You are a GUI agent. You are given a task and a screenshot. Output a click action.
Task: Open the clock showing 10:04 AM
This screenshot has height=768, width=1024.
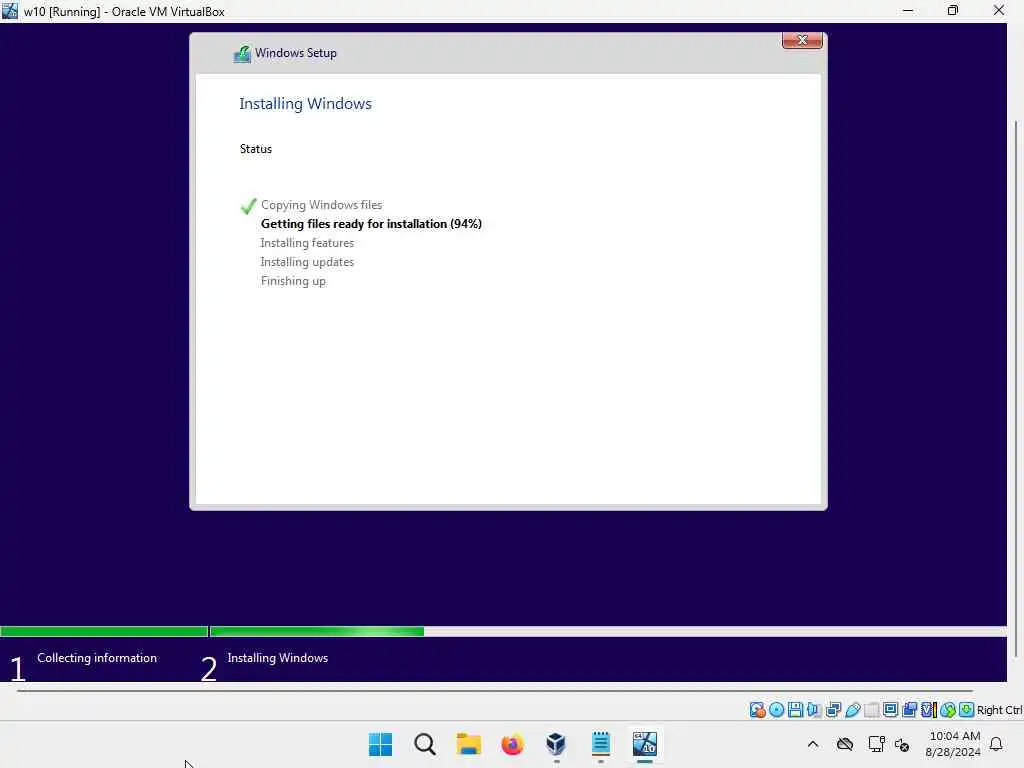click(953, 744)
